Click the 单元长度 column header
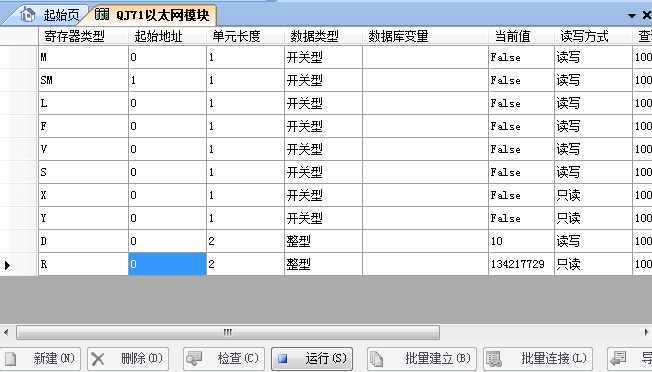Screen dimensions: 652x372 click(x=245, y=36)
